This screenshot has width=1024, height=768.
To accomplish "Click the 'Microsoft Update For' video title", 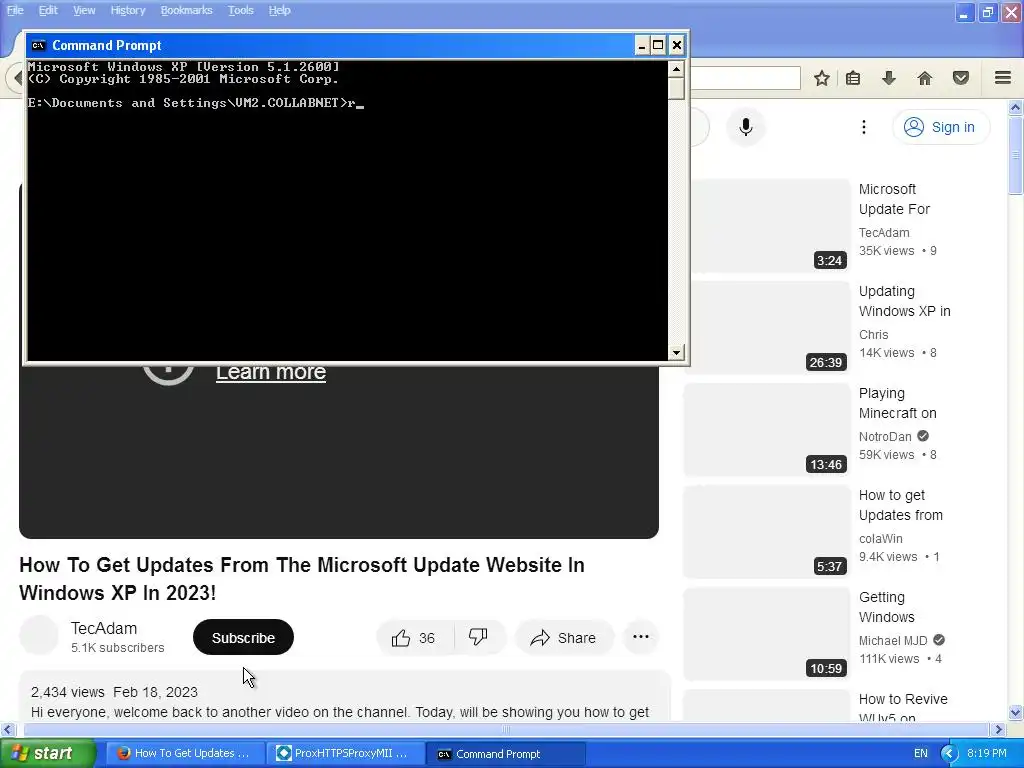I will pos(894,199).
